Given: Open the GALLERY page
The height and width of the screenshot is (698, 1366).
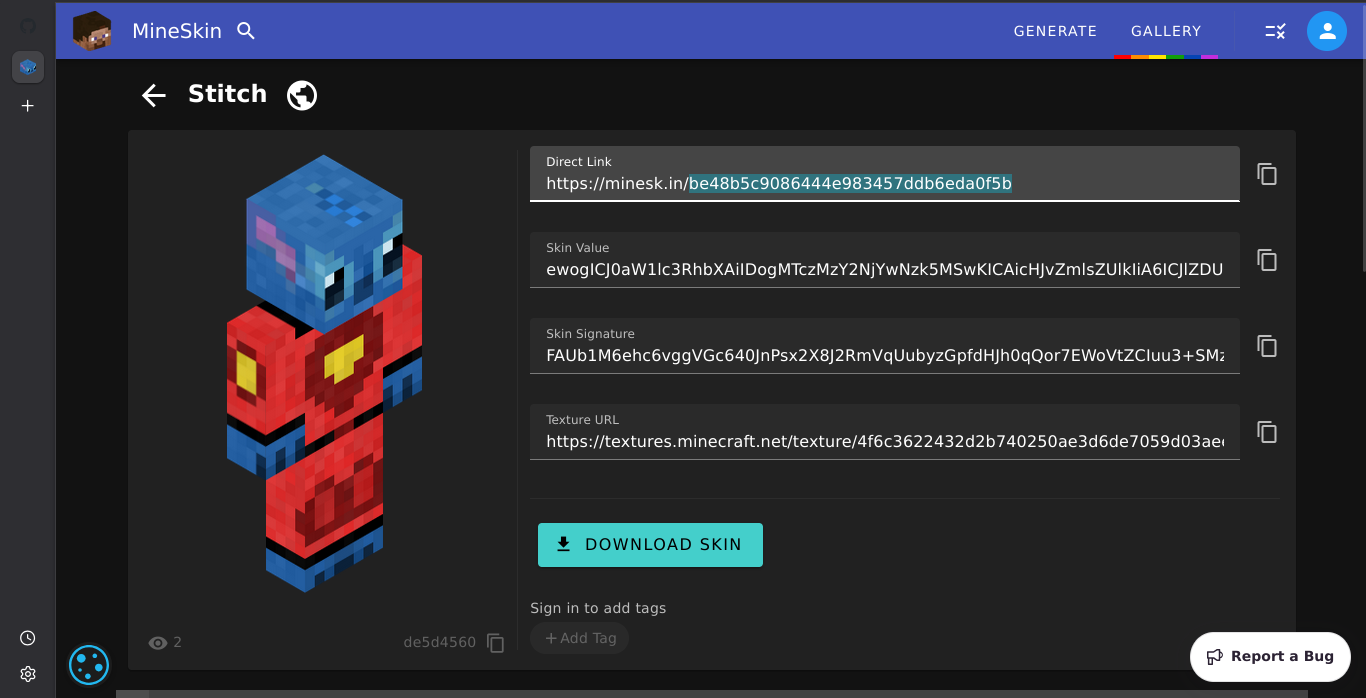Looking at the screenshot, I should [x=1166, y=31].
